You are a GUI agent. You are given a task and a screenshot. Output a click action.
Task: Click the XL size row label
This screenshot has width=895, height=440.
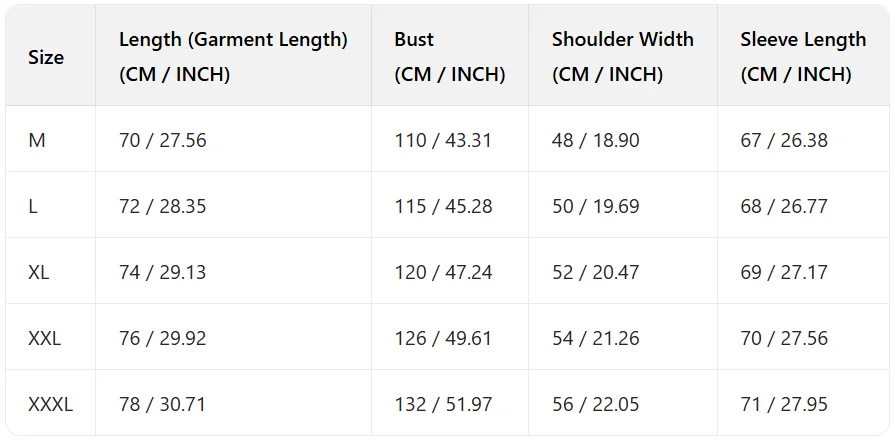click(x=39, y=272)
